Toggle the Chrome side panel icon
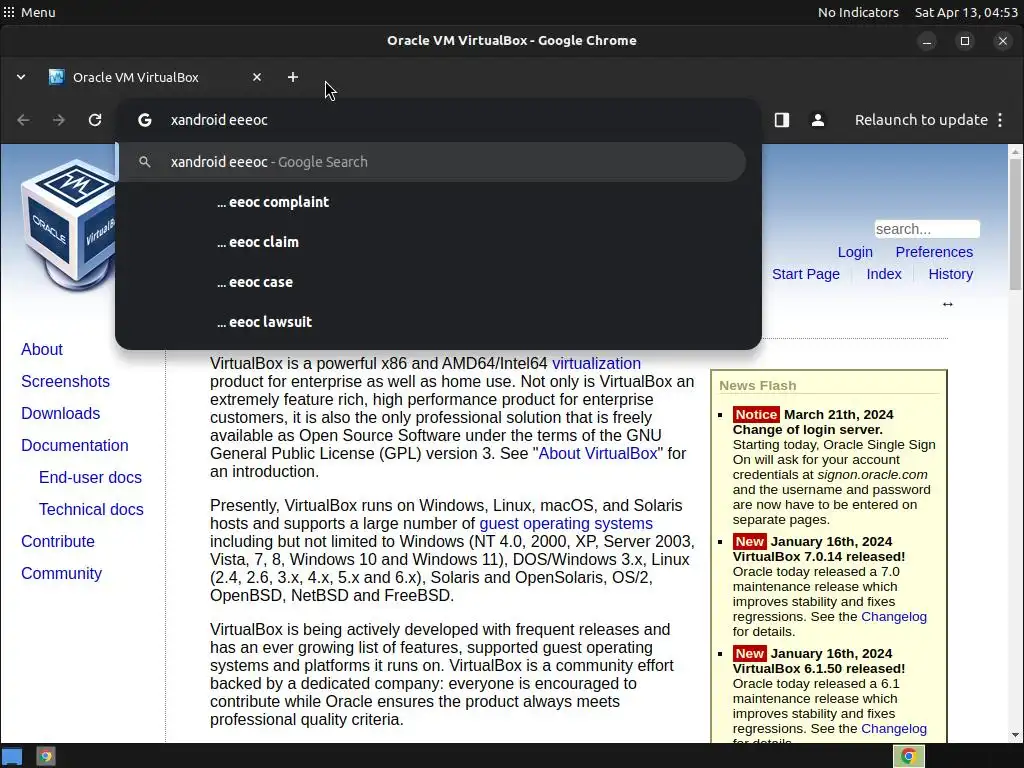This screenshot has width=1024, height=768. (x=782, y=120)
